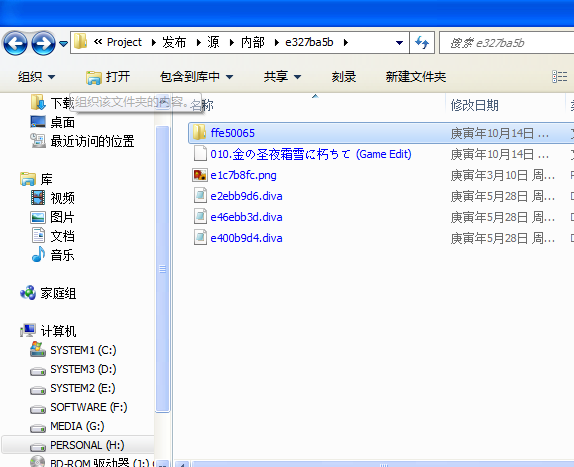The image size is (574, 467).
Task: Select 库 in the navigation pane
Action: click(x=36, y=179)
